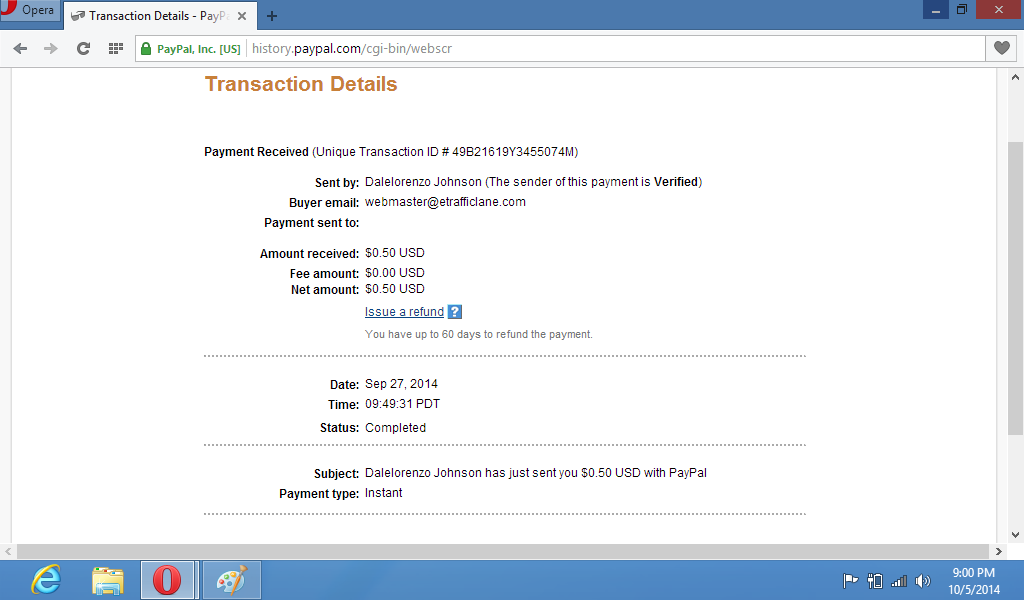Open the volume speaker tray icon
The width and height of the screenshot is (1024, 600).
[923, 580]
